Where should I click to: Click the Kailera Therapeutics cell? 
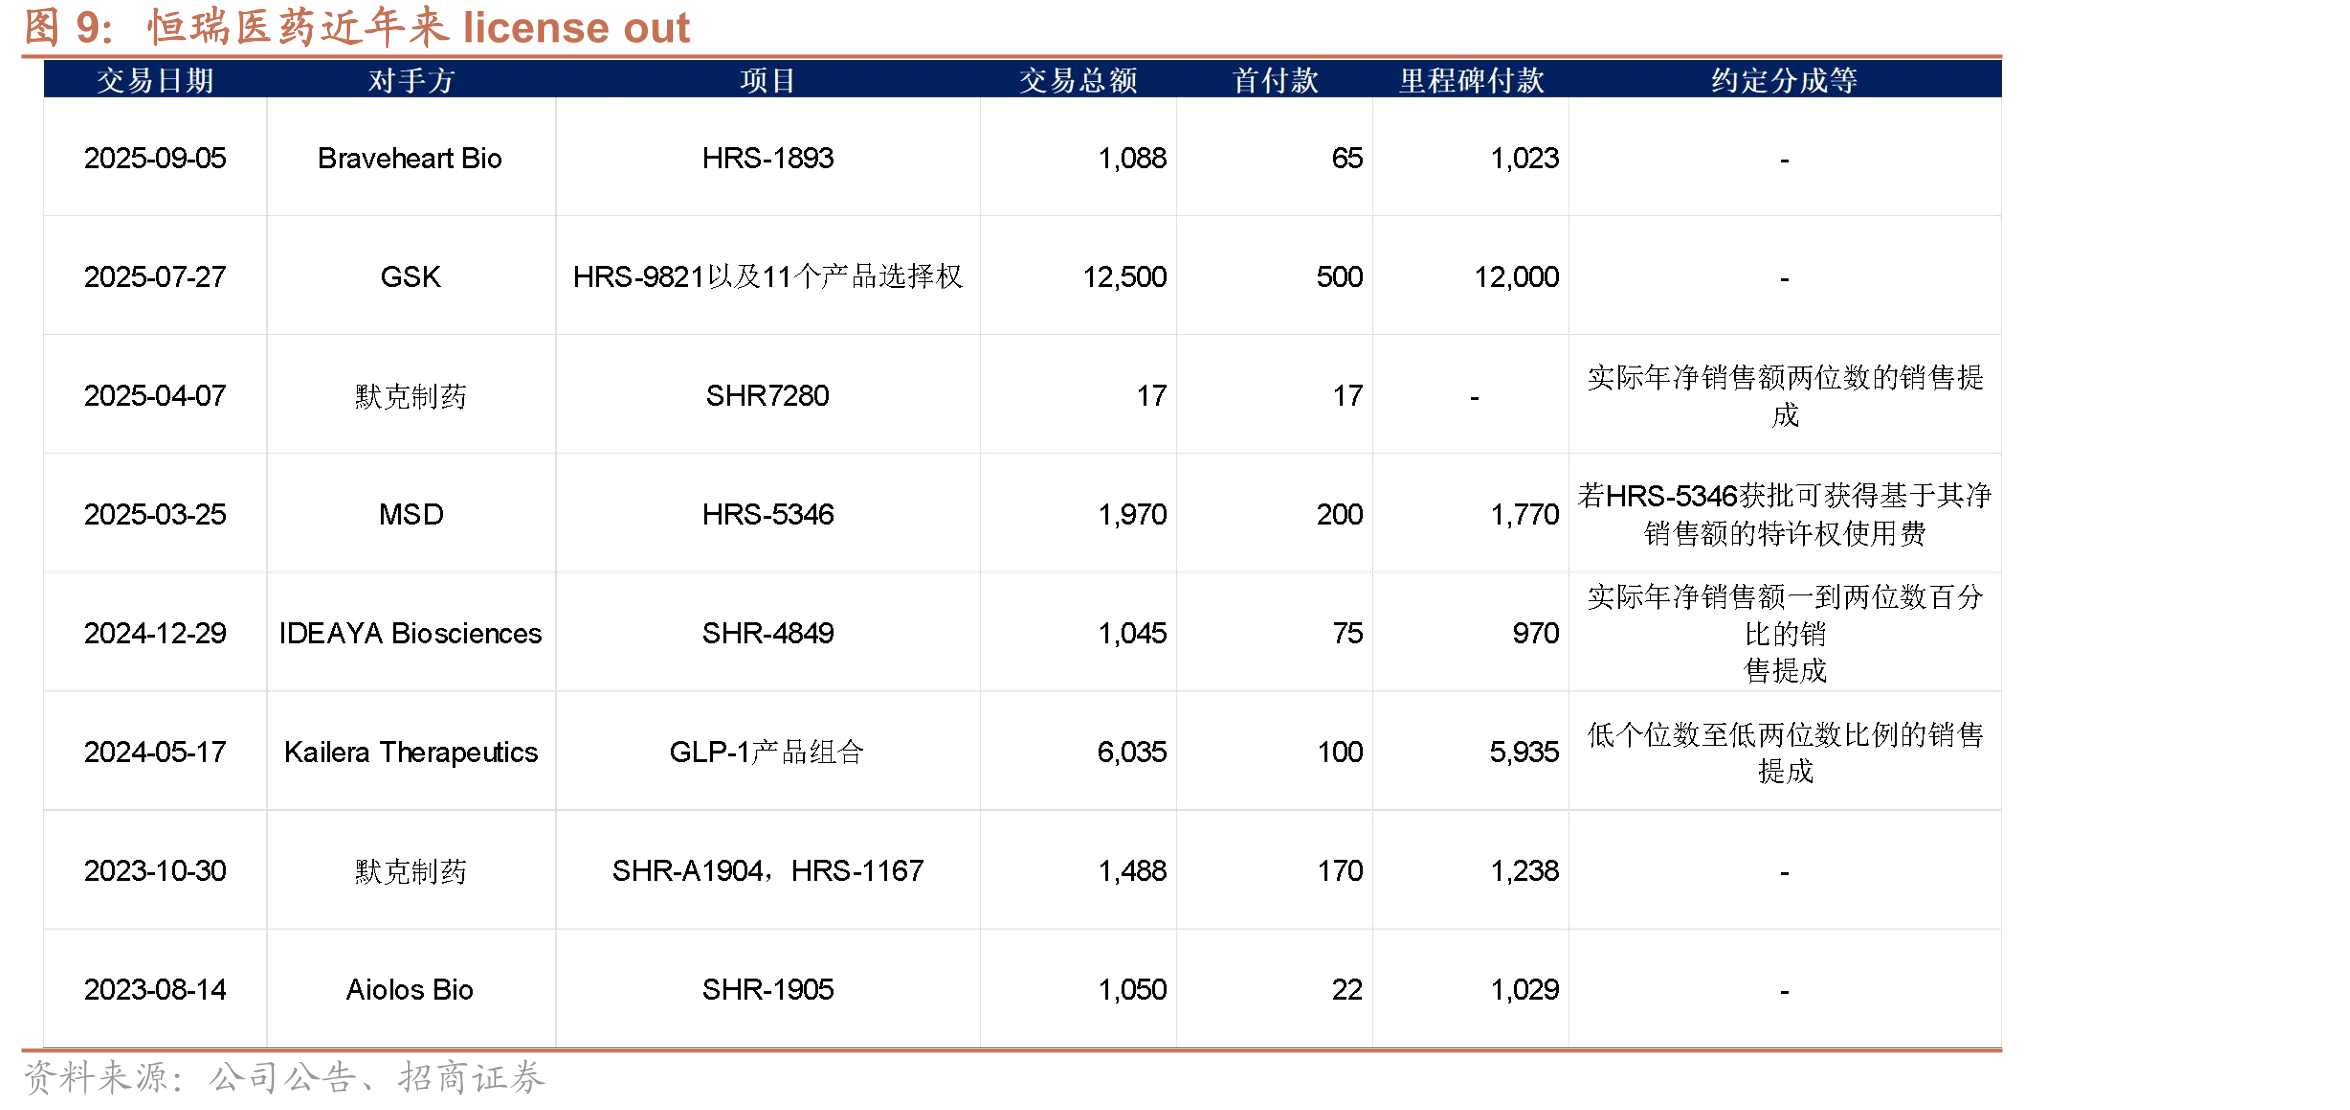click(410, 753)
